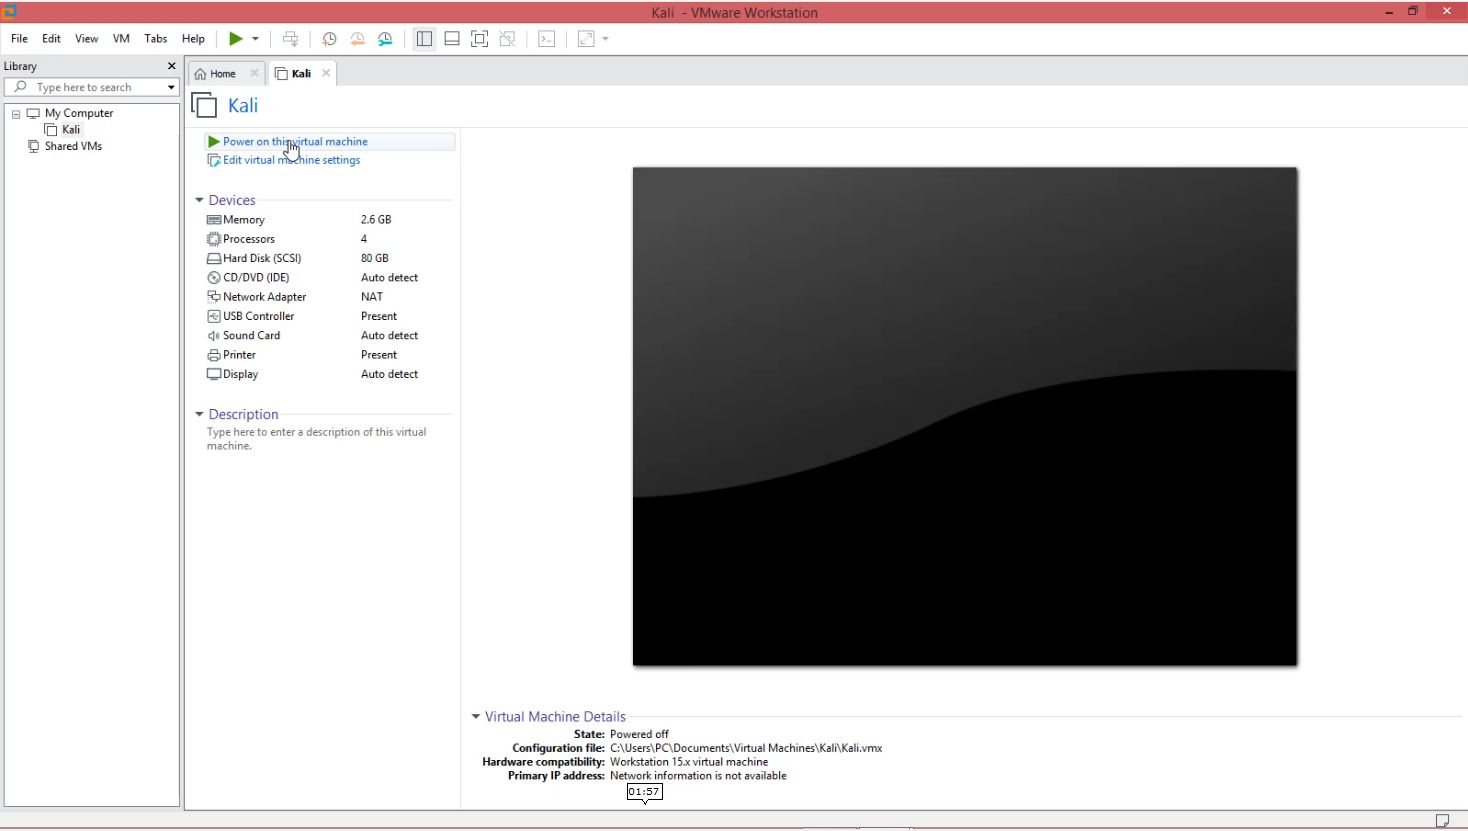
Task: Click the console view toolbar icon
Action: (x=546, y=39)
